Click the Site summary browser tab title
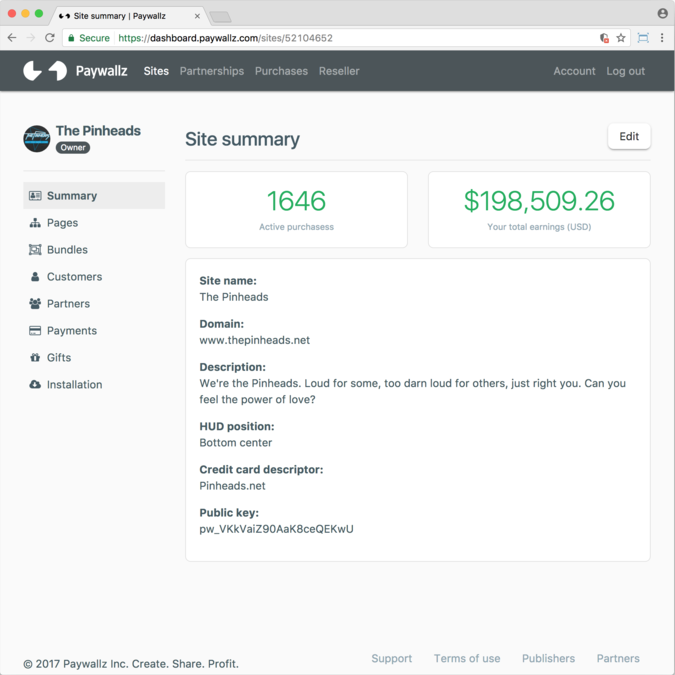Screen dimensions: 675x675 [120, 16]
